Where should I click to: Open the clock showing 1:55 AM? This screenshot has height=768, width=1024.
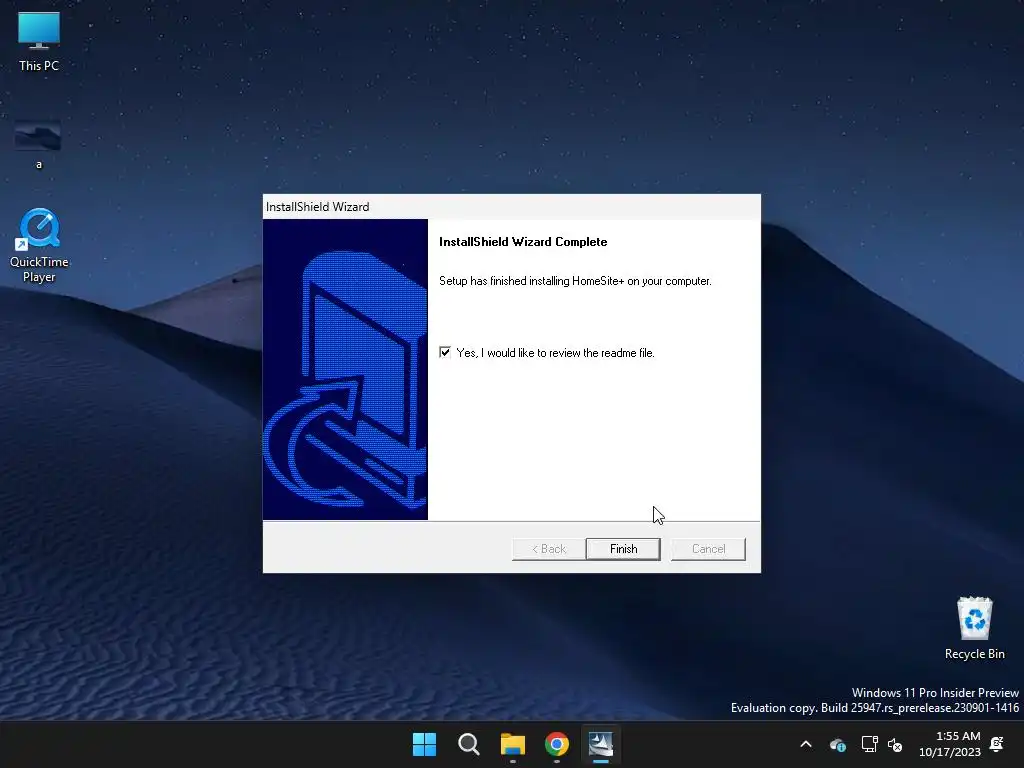(x=950, y=744)
